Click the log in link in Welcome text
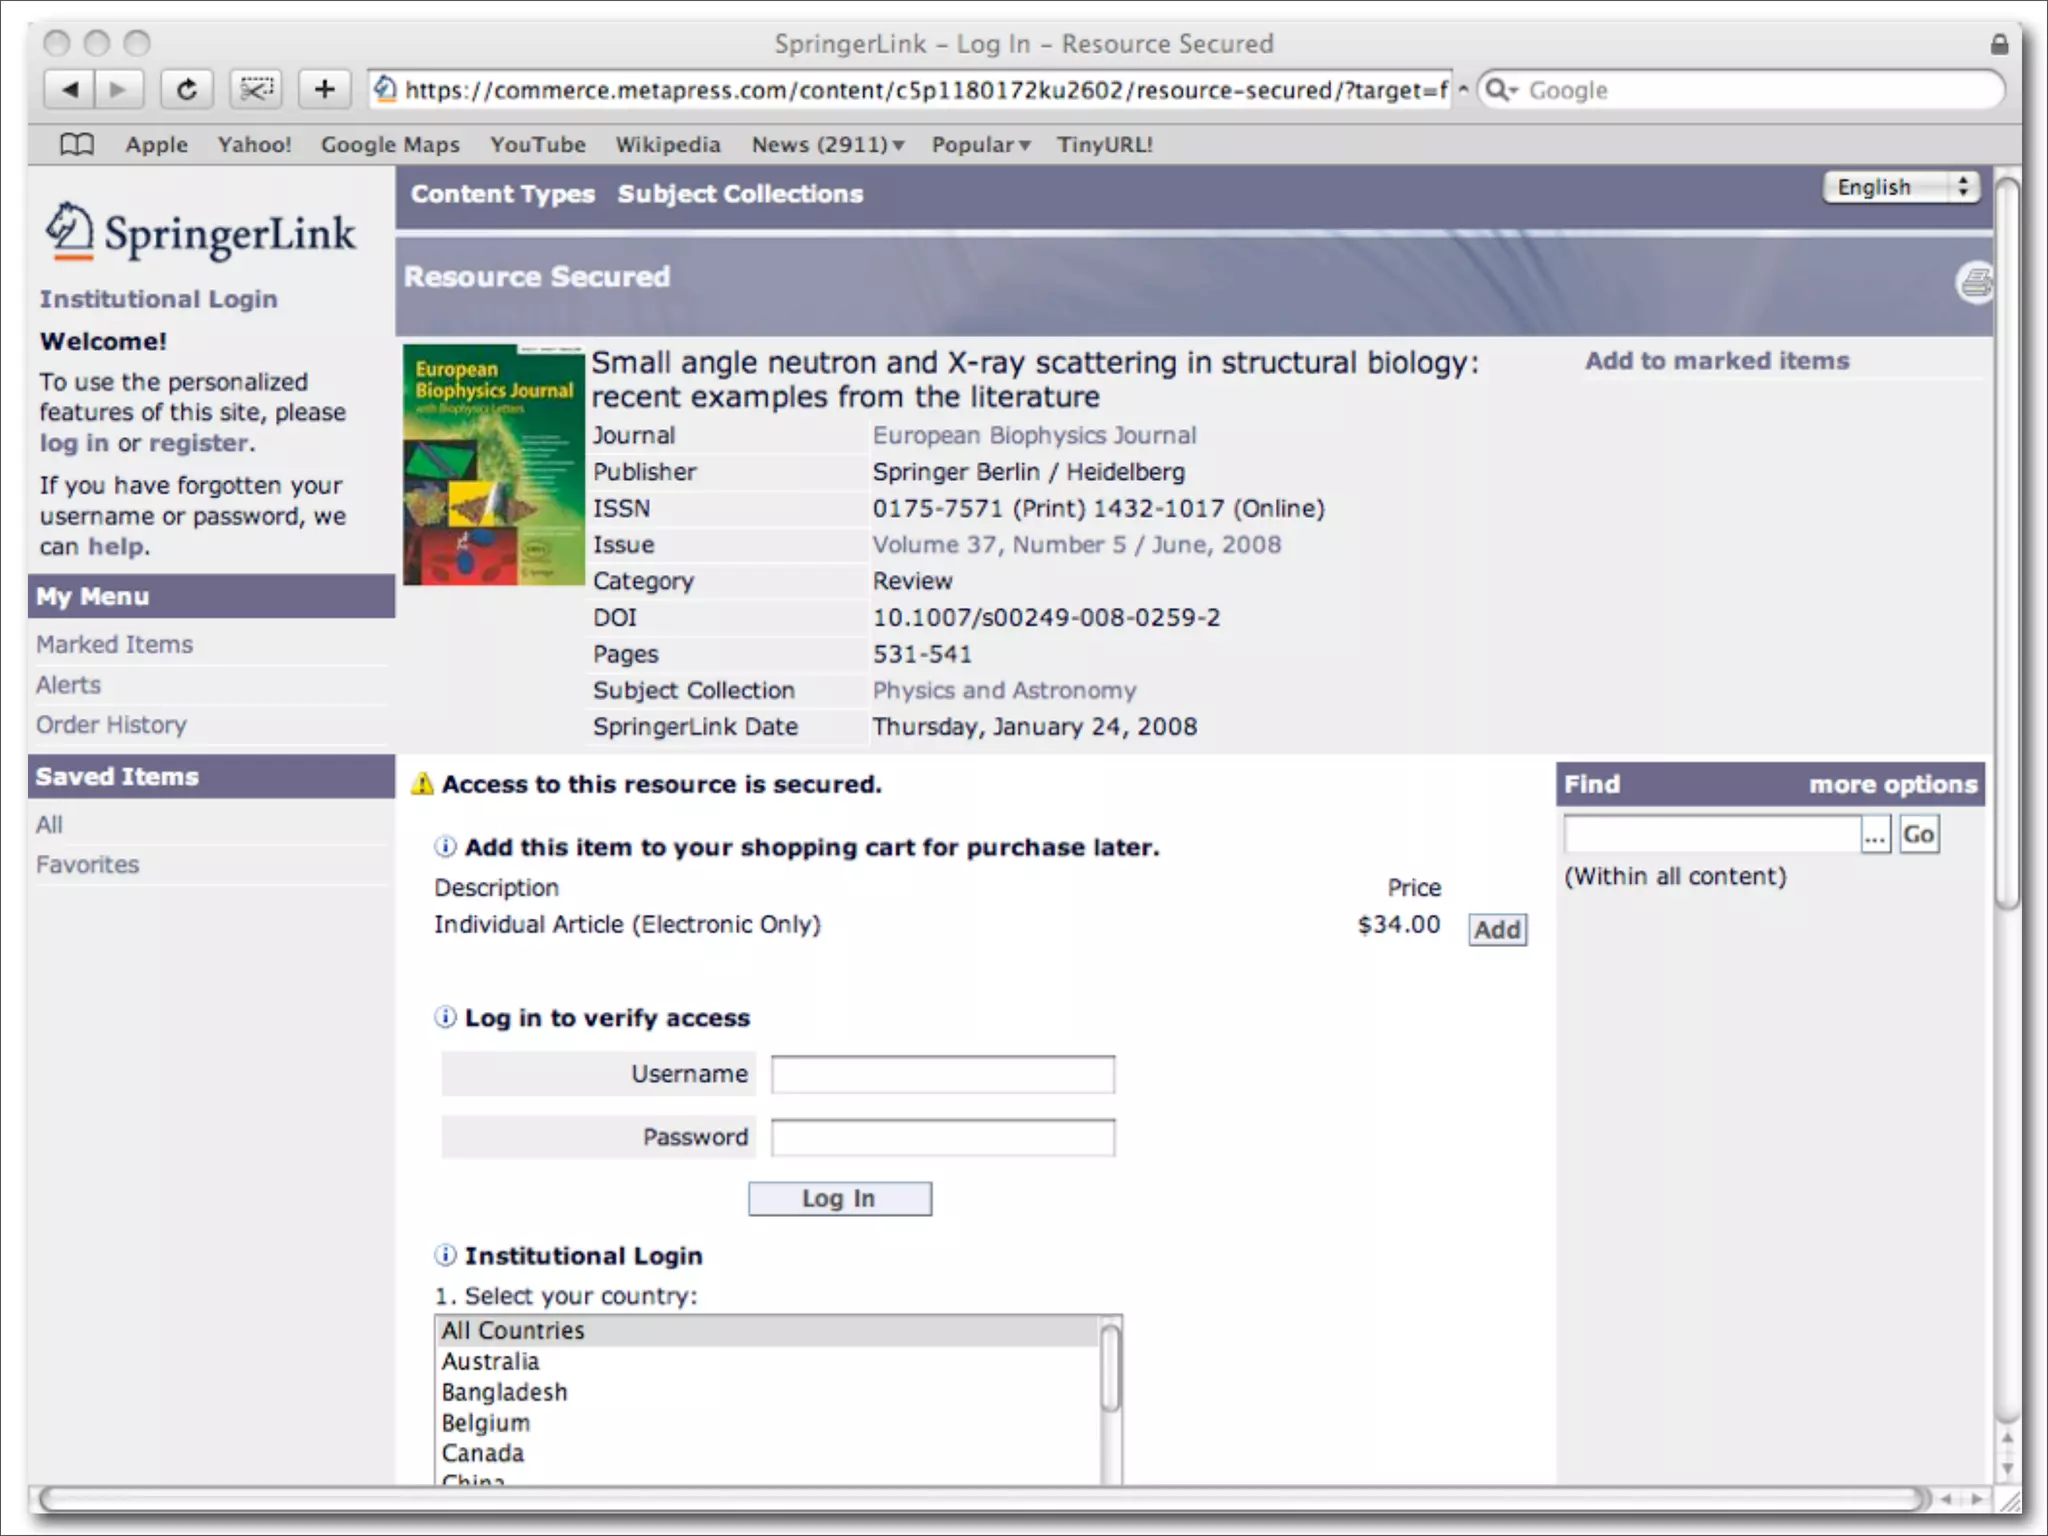2048x1536 pixels. tap(74, 443)
